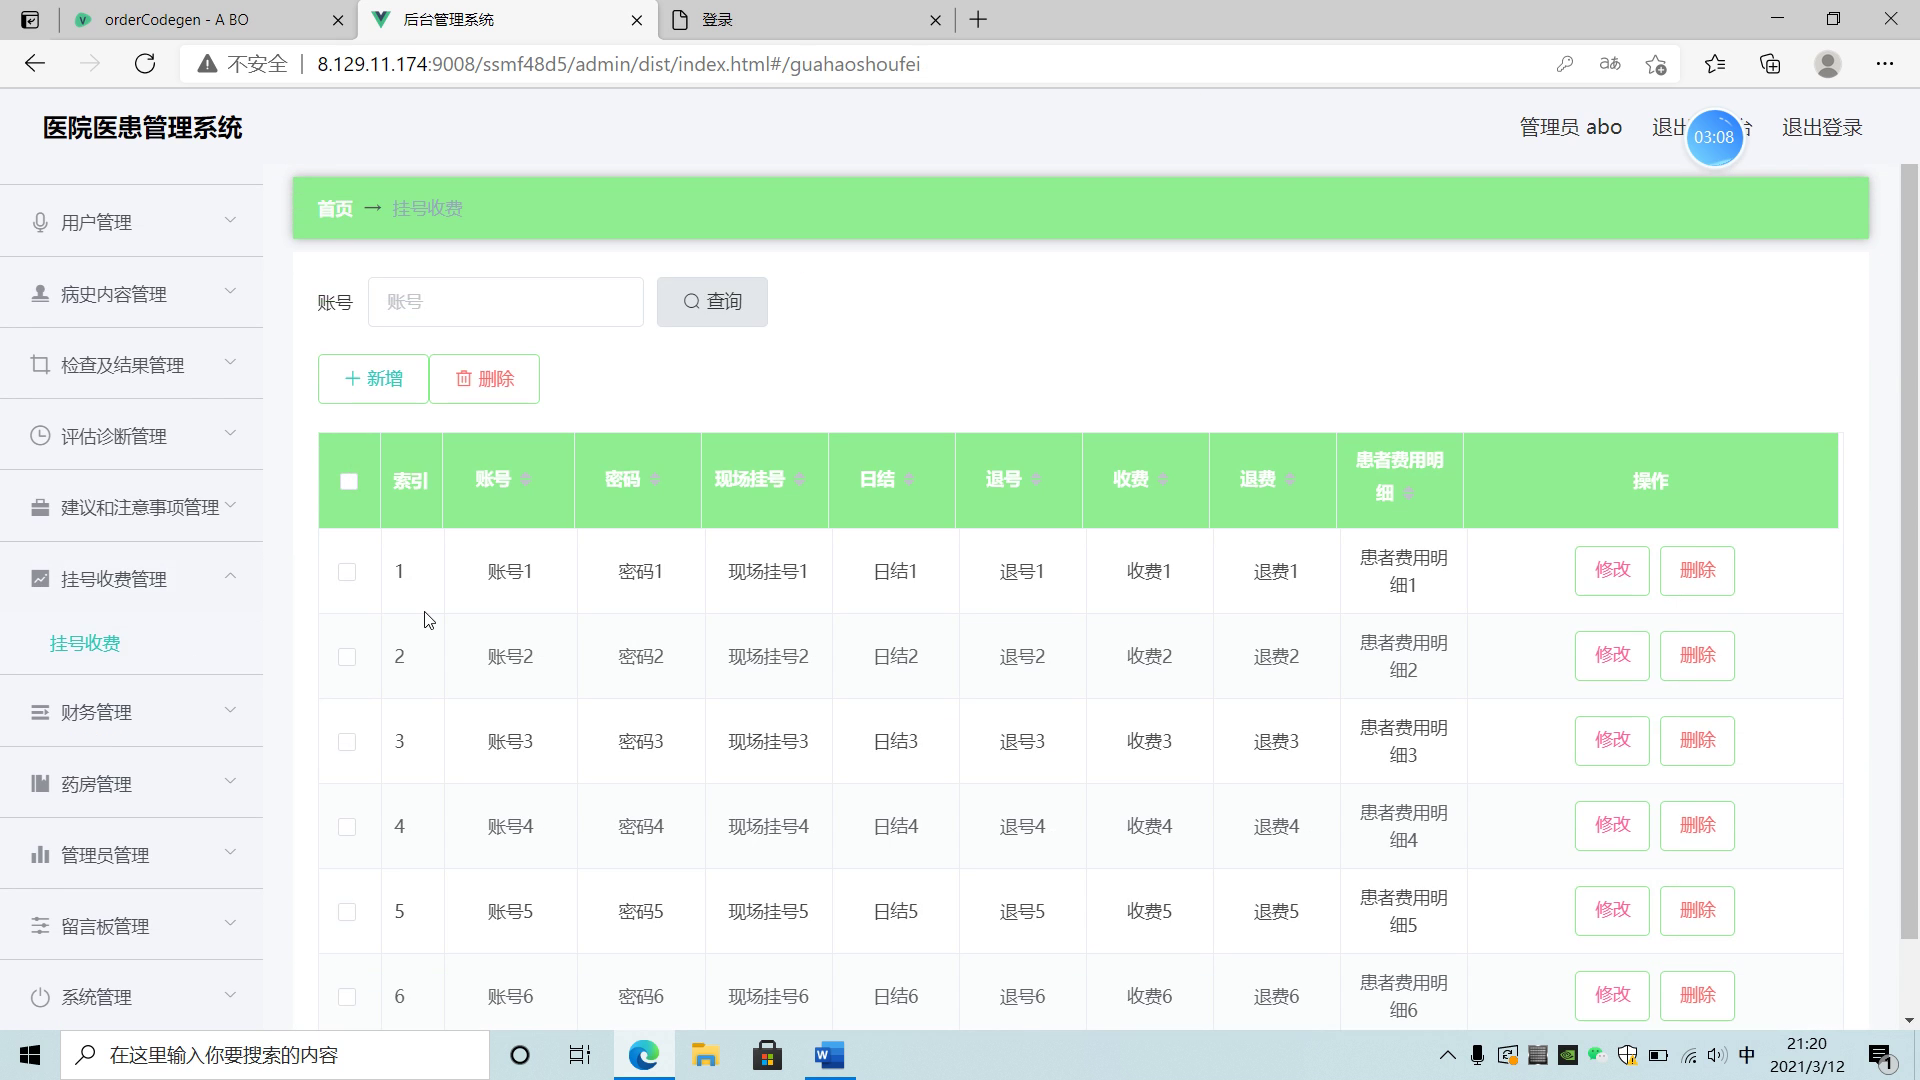Click the Windows taskbar search box

[x=275, y=1055]
